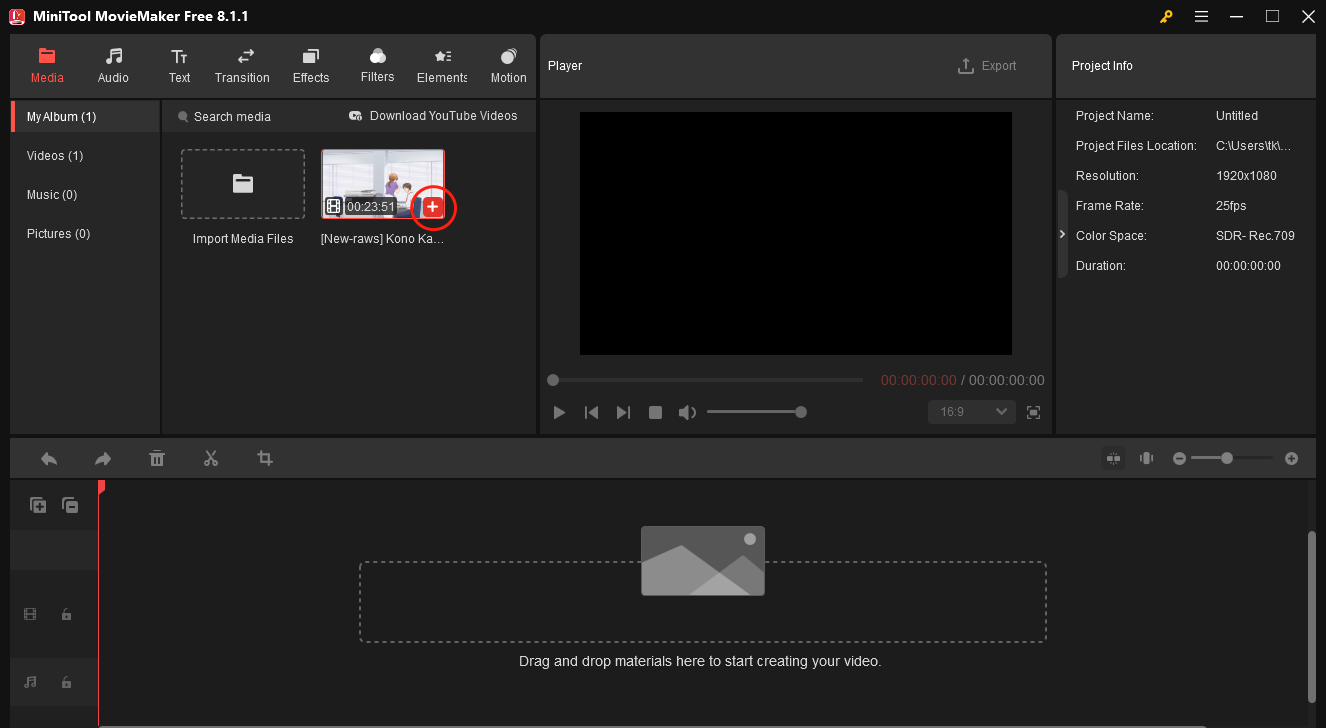Add a new track
The height and width of the screenshot is (728, 1326).
[x=38, y=506]
